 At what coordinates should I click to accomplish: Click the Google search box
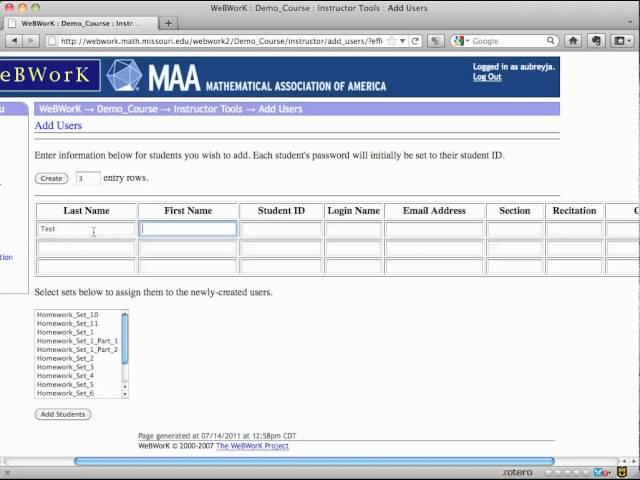508,41
